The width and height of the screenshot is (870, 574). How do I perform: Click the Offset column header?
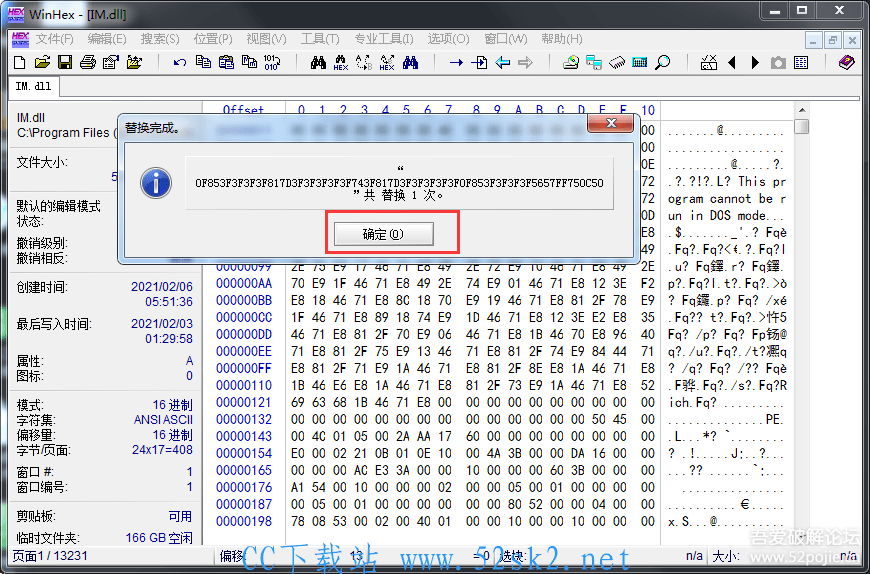tap(244, 110)
